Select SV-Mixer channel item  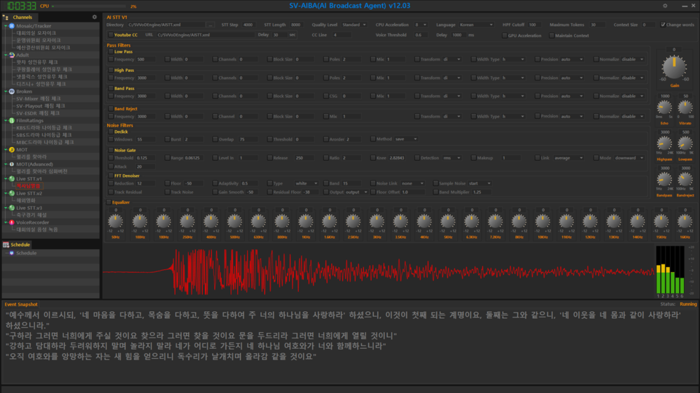[38, 98]
